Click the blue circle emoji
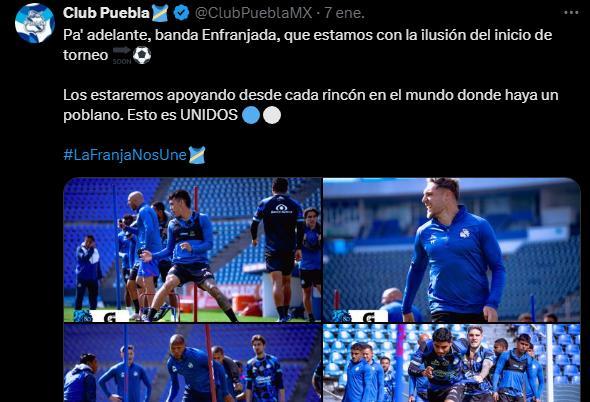 pos(251,115)
